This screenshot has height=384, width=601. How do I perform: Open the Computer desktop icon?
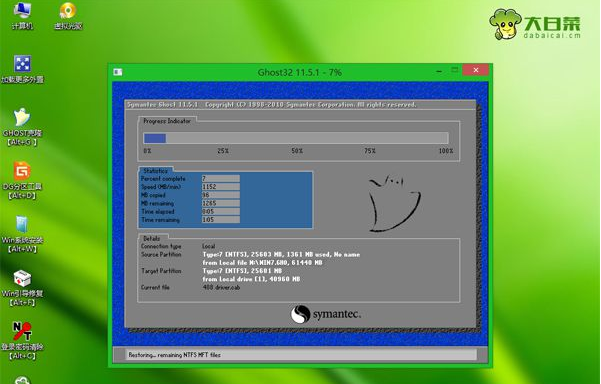(22, 15)
